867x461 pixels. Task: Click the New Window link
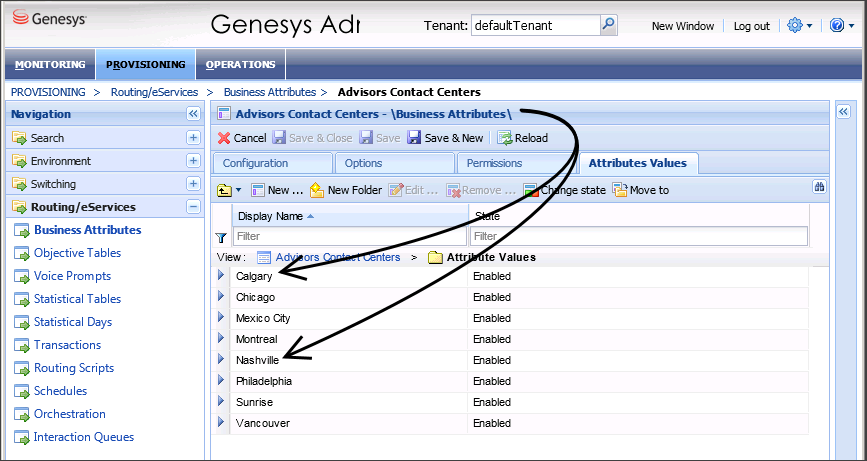coord(683,26)
